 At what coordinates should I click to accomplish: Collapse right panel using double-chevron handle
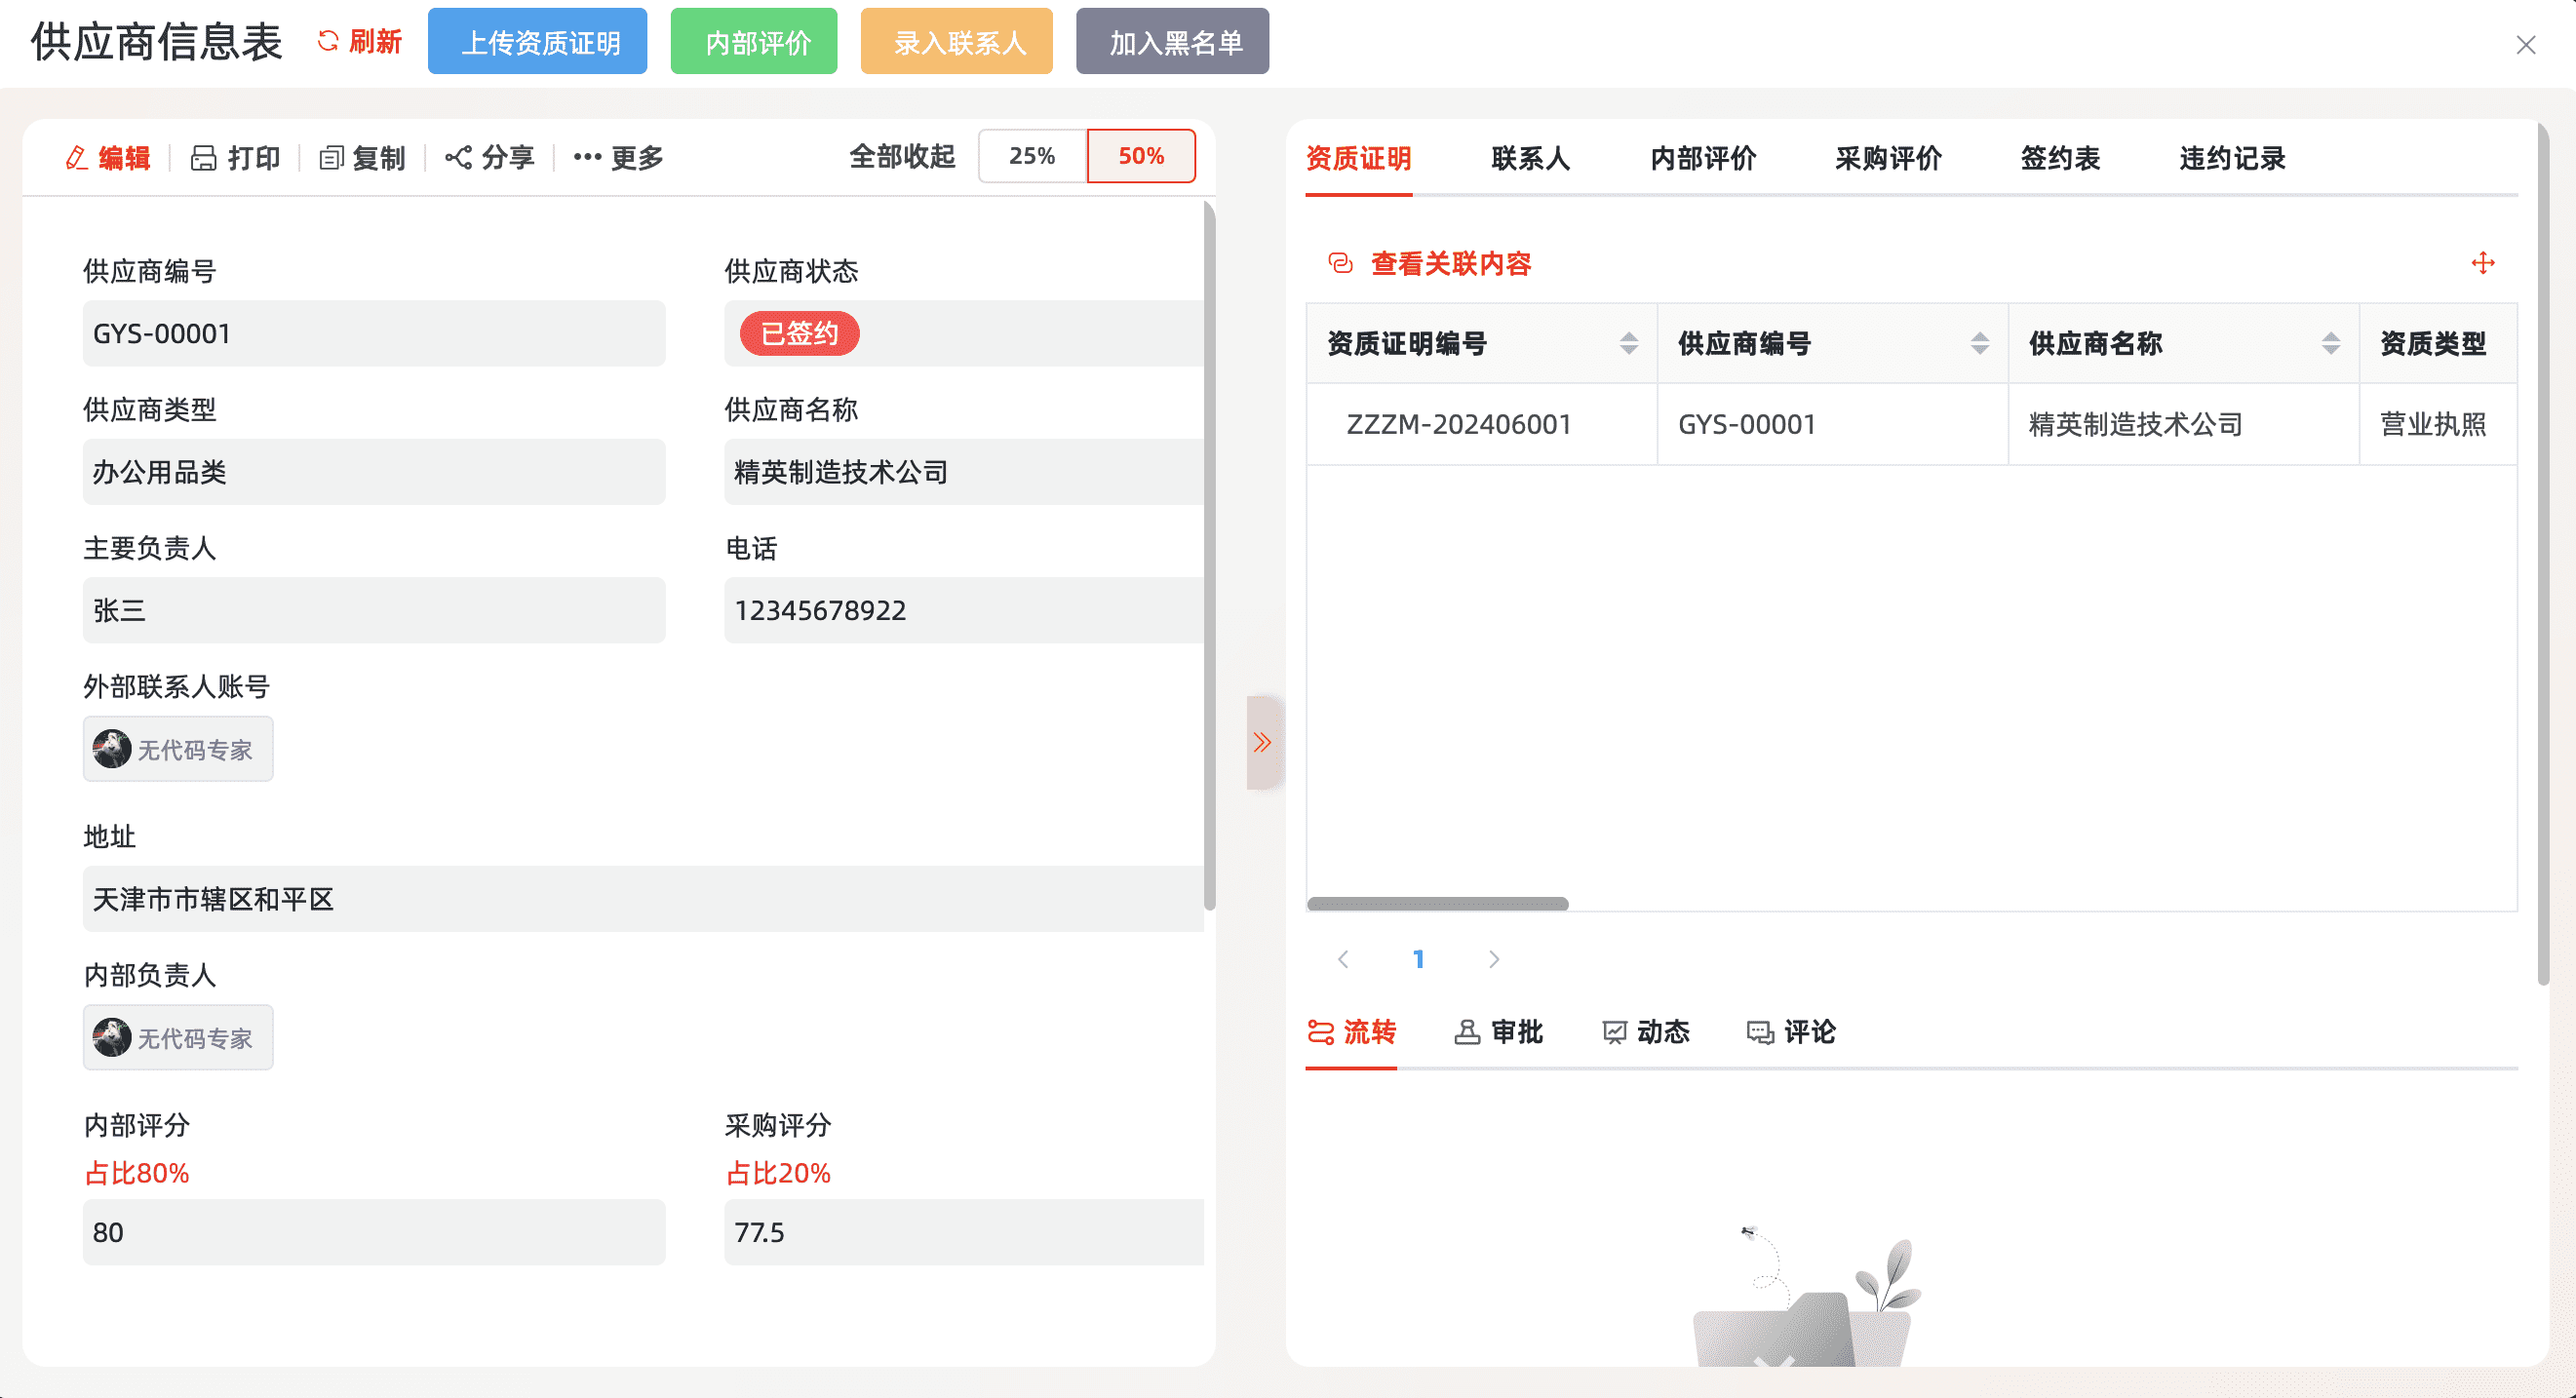[x=1262, y=742]
